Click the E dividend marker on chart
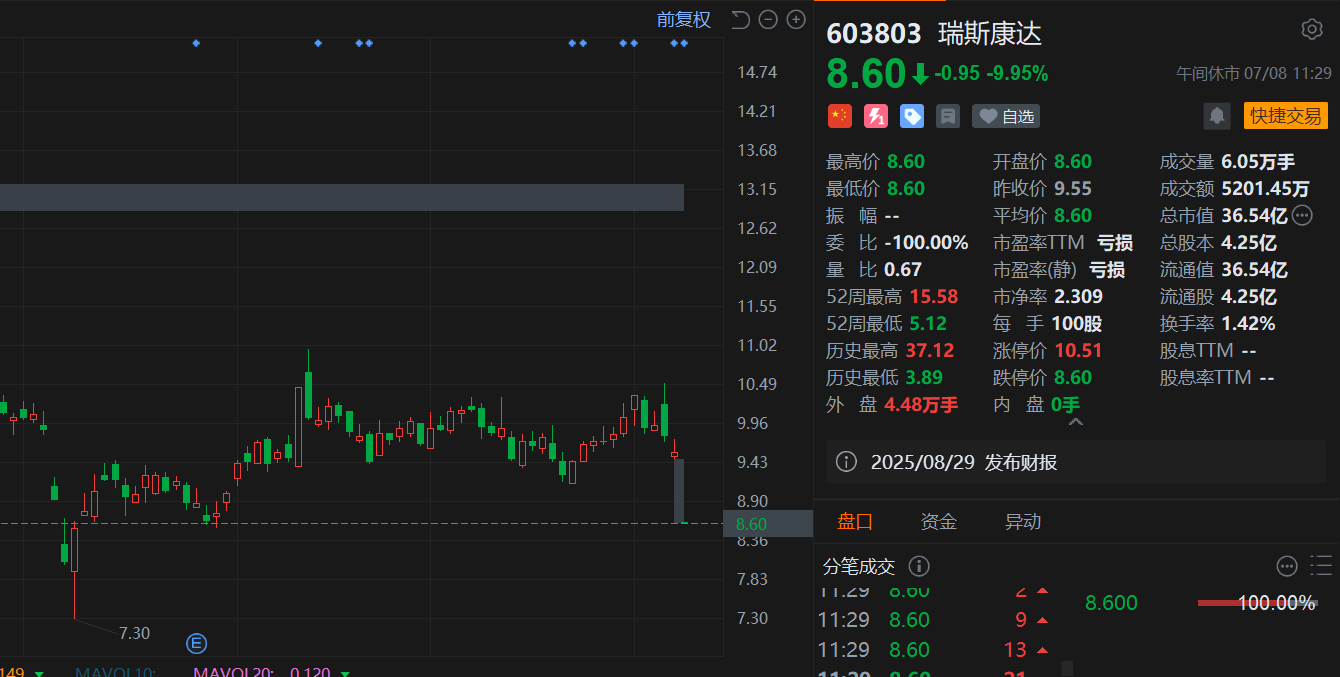Image resolution: width=1340 pixels, height=677 pixels. [x=196, y=644]
